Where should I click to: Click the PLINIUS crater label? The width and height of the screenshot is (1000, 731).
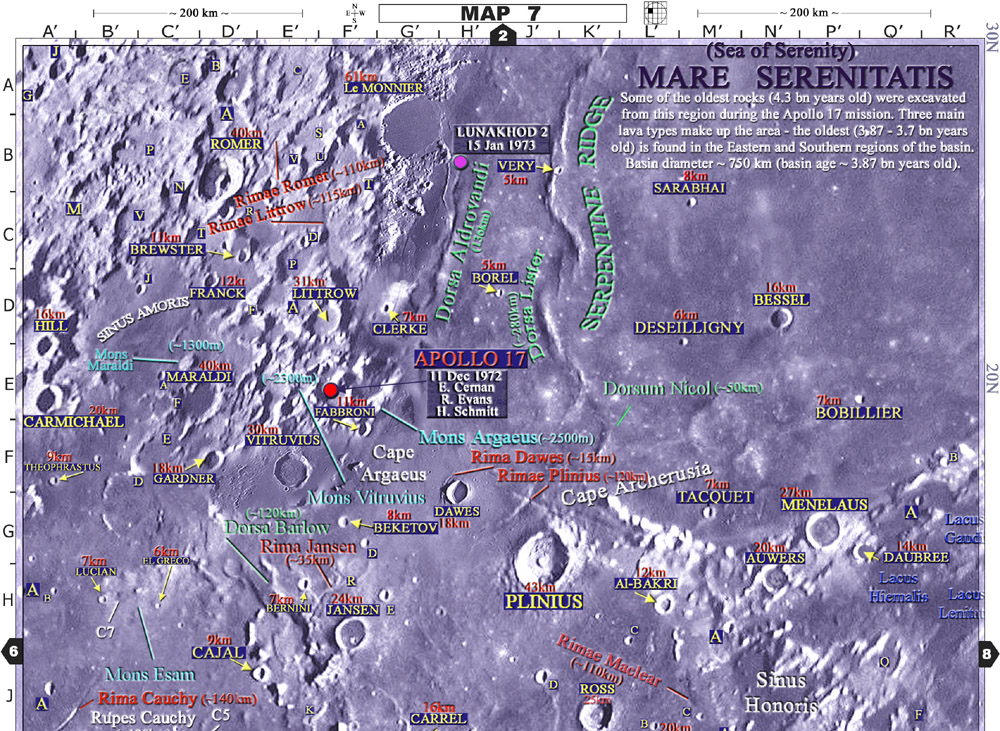point(541,602)
